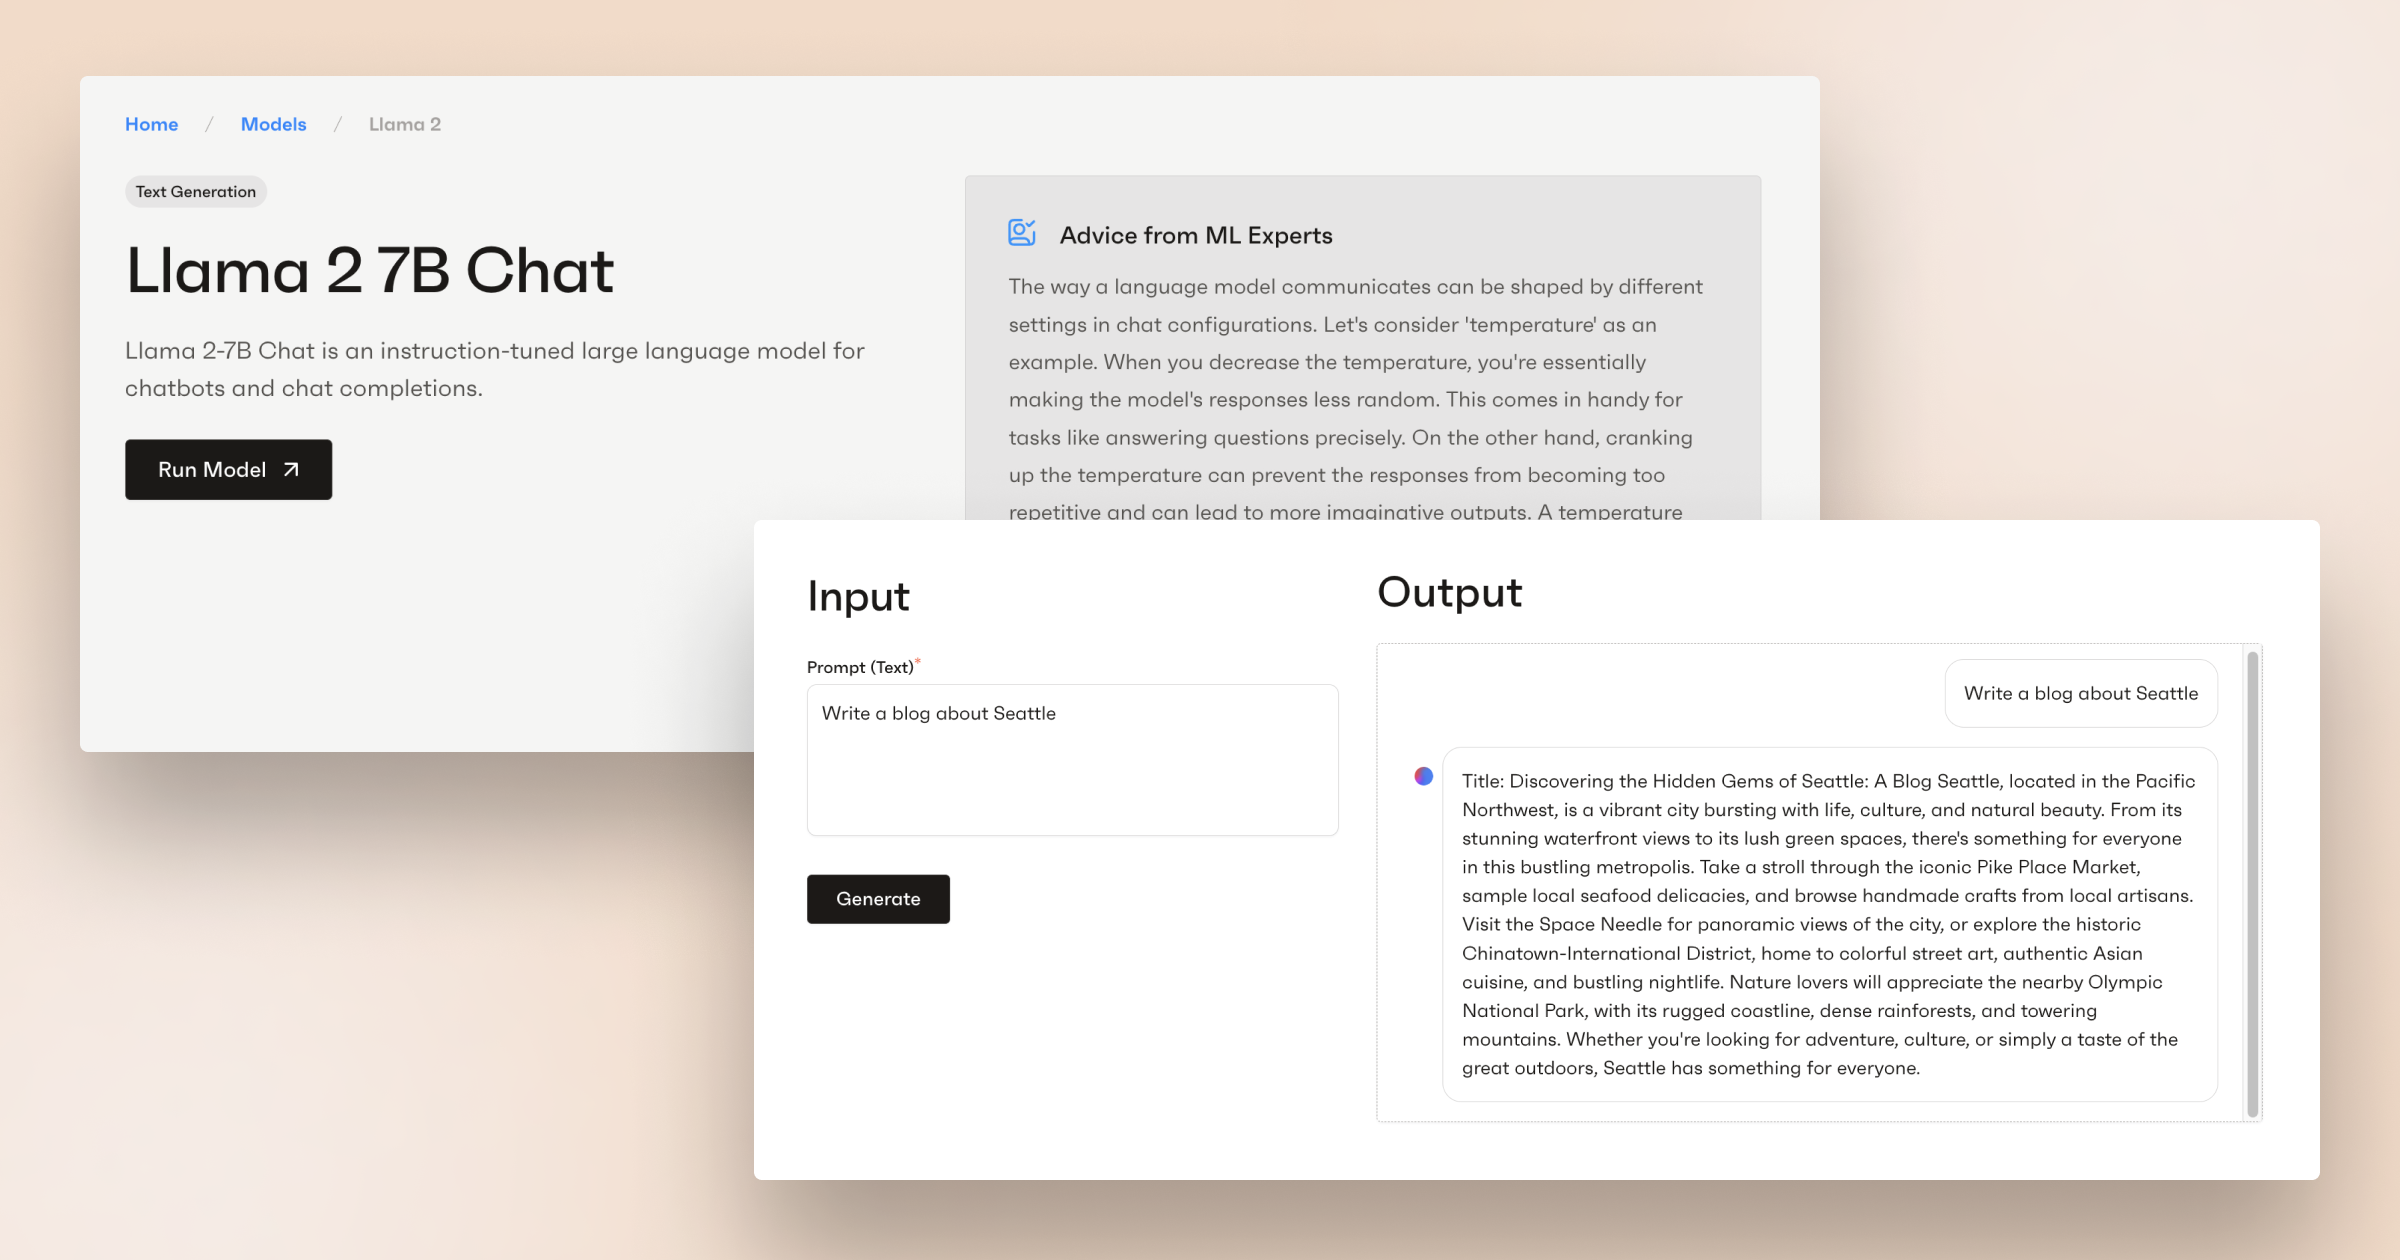This screenshot has width=2400, height=1260.
Task: Open the Models breadcrumb page
Action: (273, 124)
